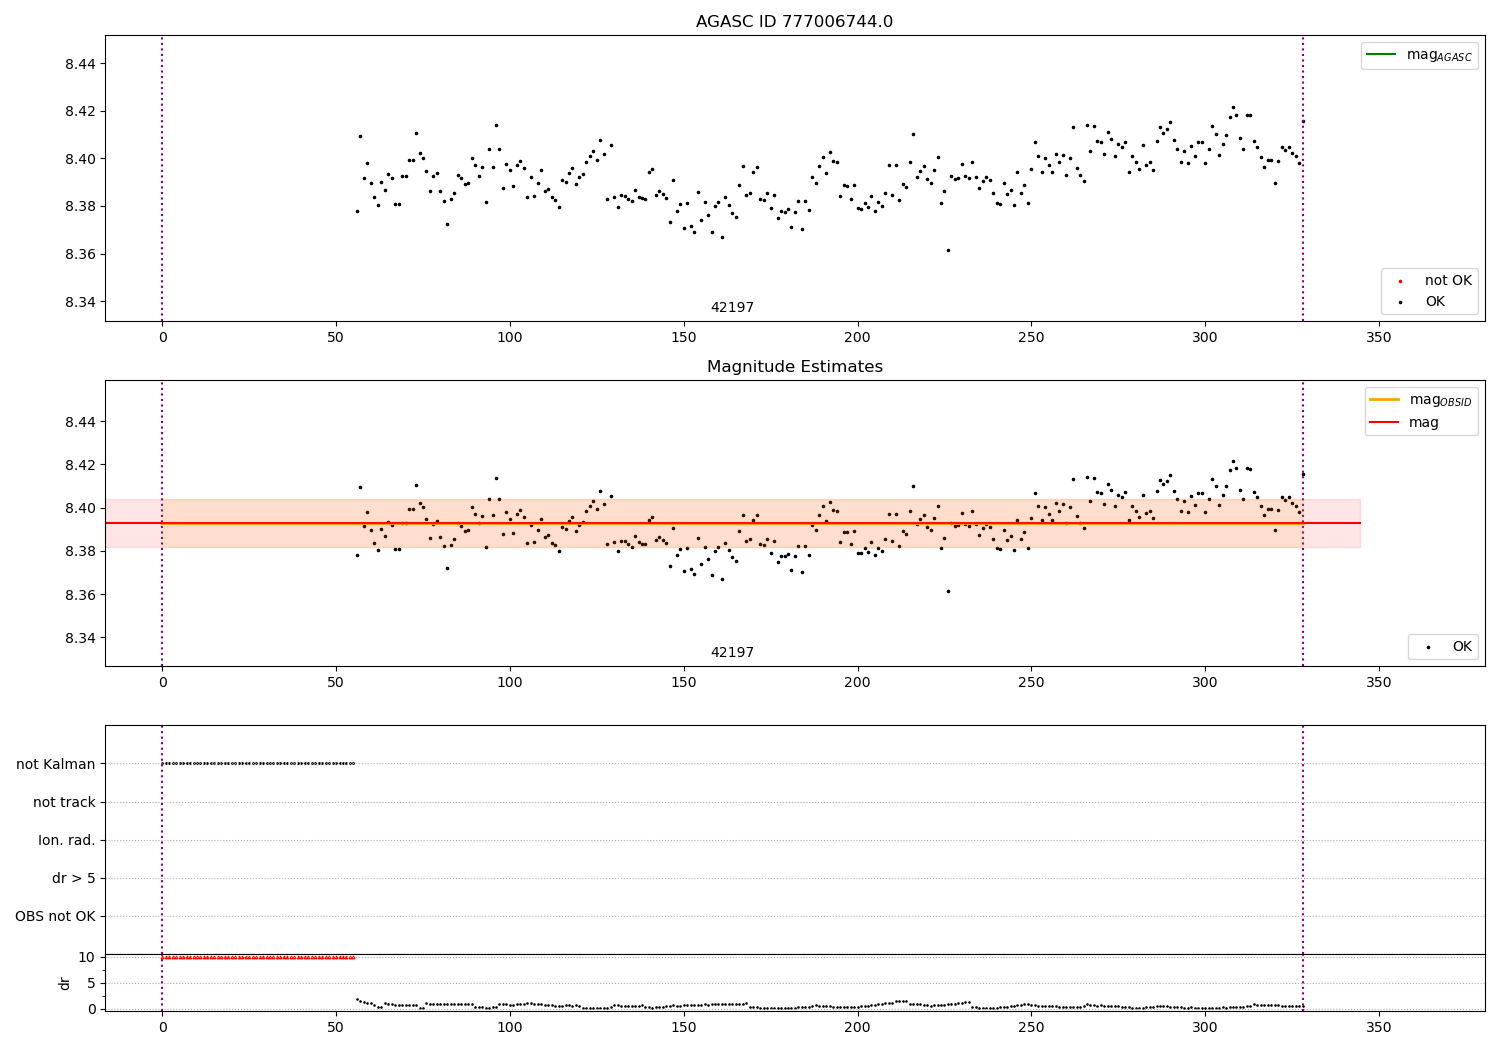Click the lowest outlier point in the Magnitude Estimates plot

(x=948, y=591)
